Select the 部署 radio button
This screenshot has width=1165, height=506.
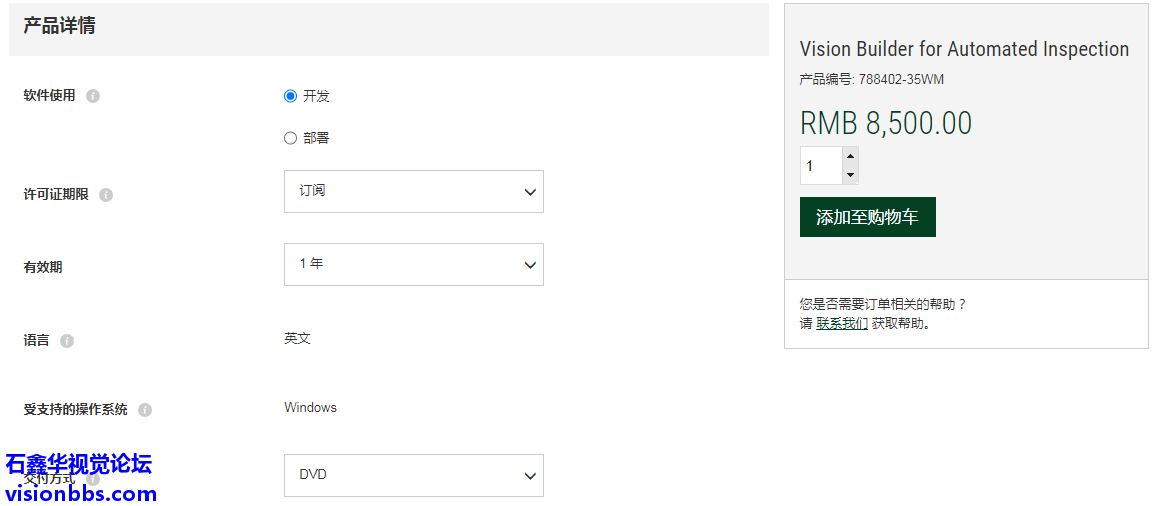pyautogui.click(x=290, y=138)
